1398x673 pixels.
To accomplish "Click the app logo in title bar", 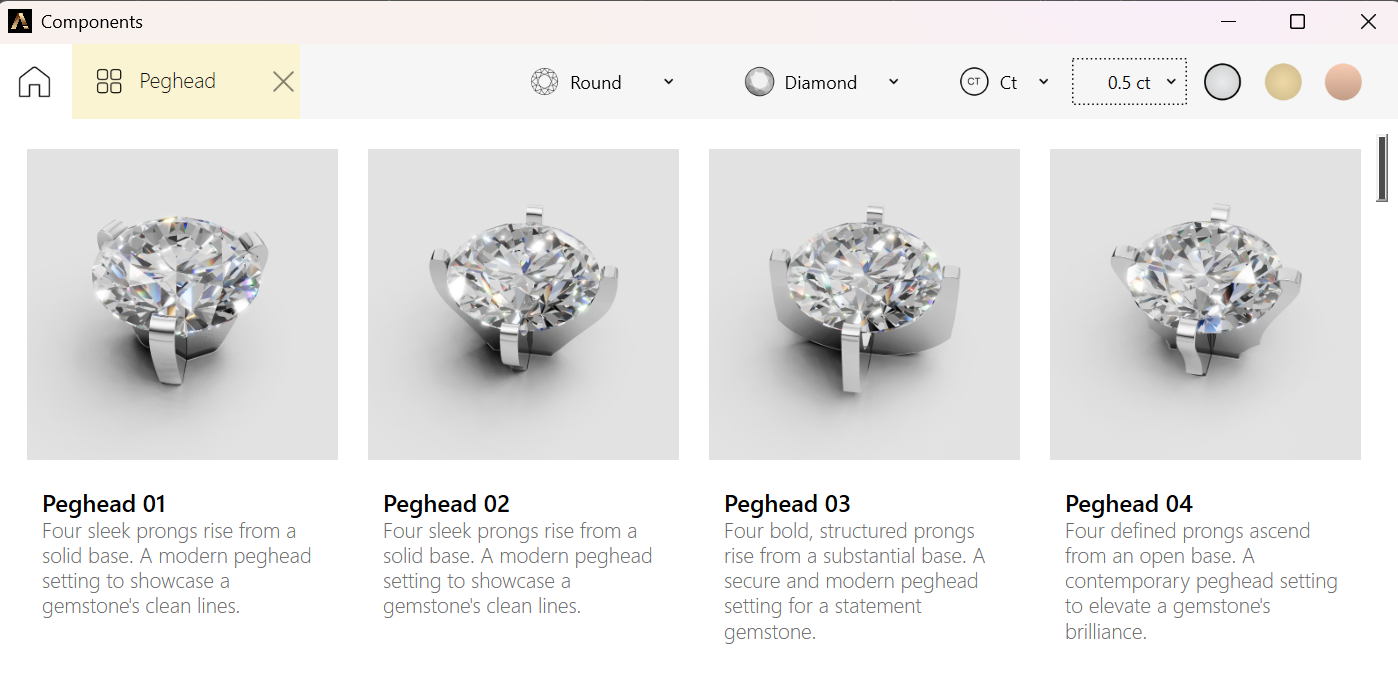I will tap(20, 21).
